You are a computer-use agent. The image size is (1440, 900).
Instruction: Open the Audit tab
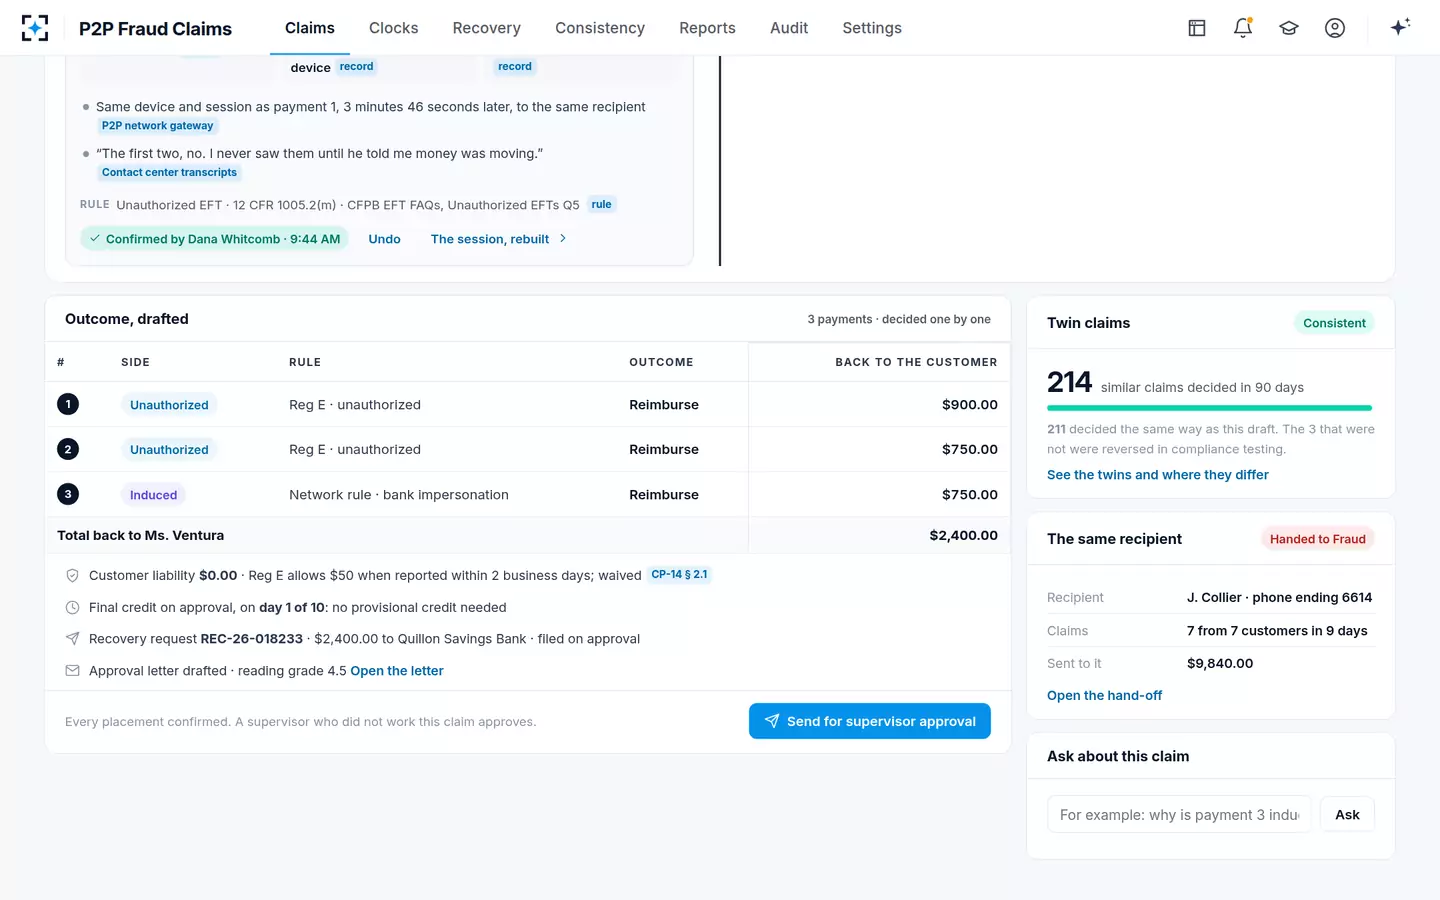(x=789, y=28)
